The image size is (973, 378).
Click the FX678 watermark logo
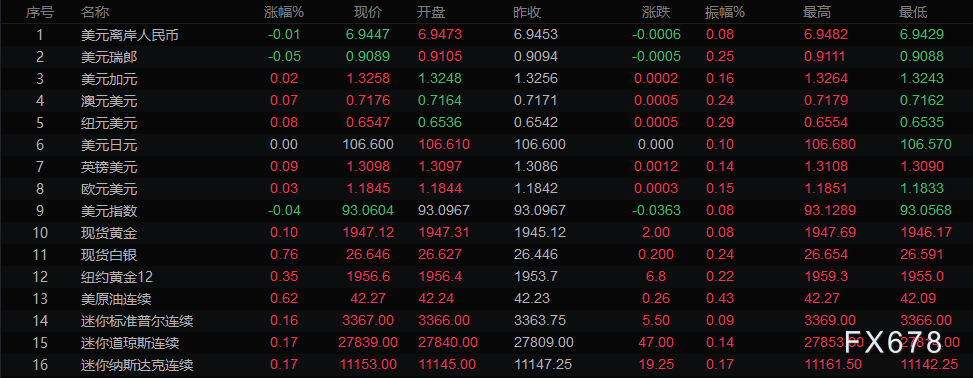coord(893,342)
